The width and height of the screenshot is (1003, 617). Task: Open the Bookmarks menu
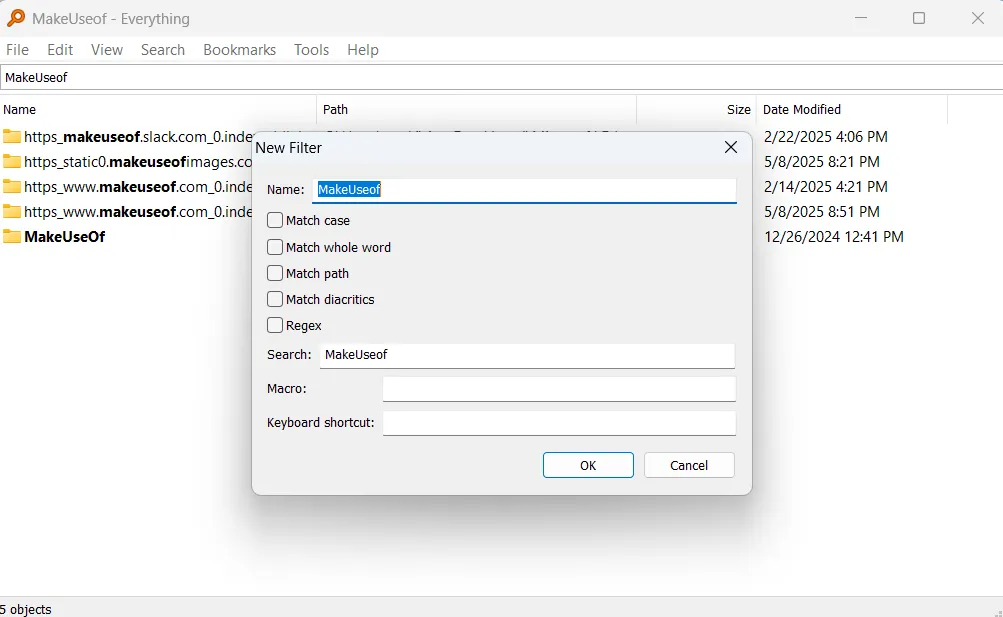pos(239,50)
